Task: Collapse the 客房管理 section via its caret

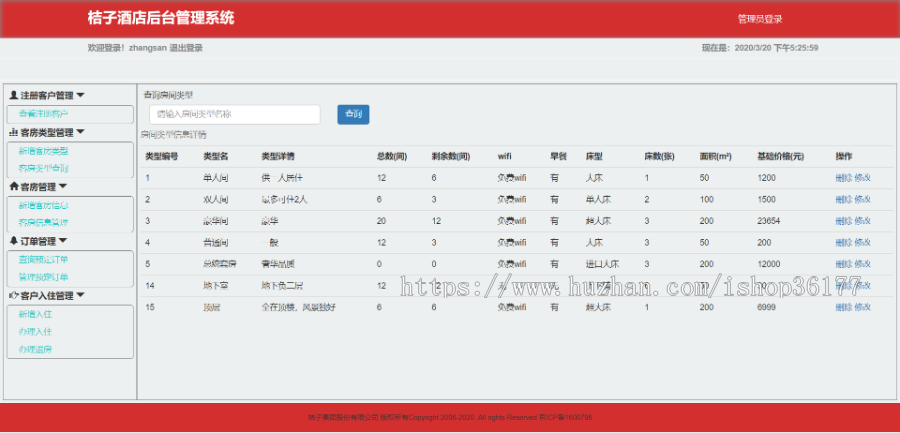Action: (63, 186)
